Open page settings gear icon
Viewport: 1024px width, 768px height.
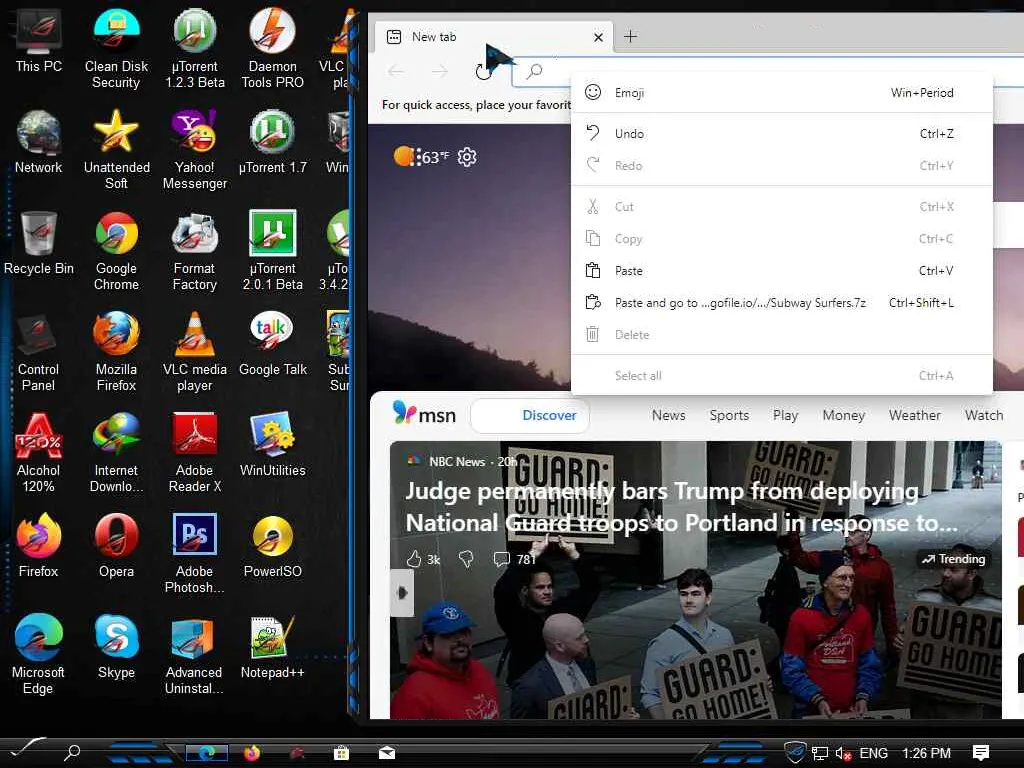tap(467, 157)
